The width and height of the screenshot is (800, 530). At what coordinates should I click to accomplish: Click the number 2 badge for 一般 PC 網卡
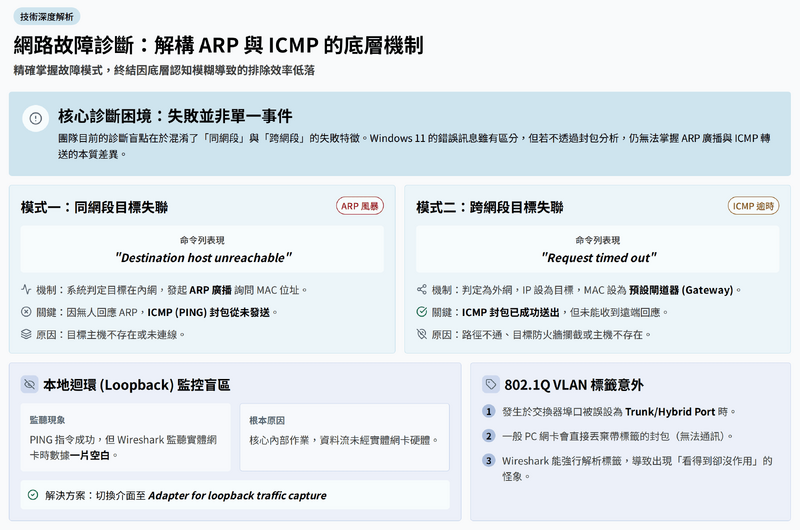pos(489,436)
